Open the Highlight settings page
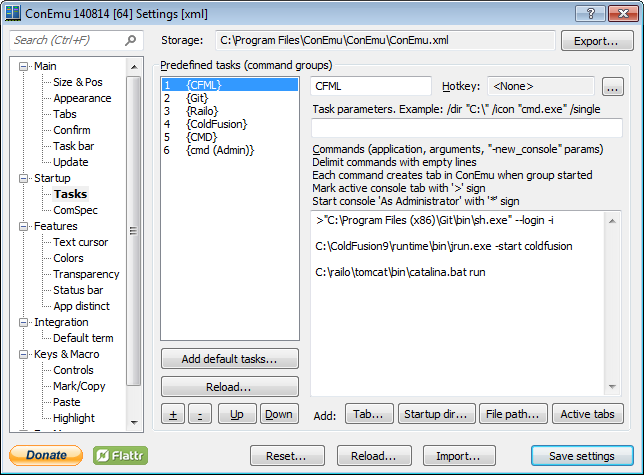644x475 pixels. click(74, 418)
